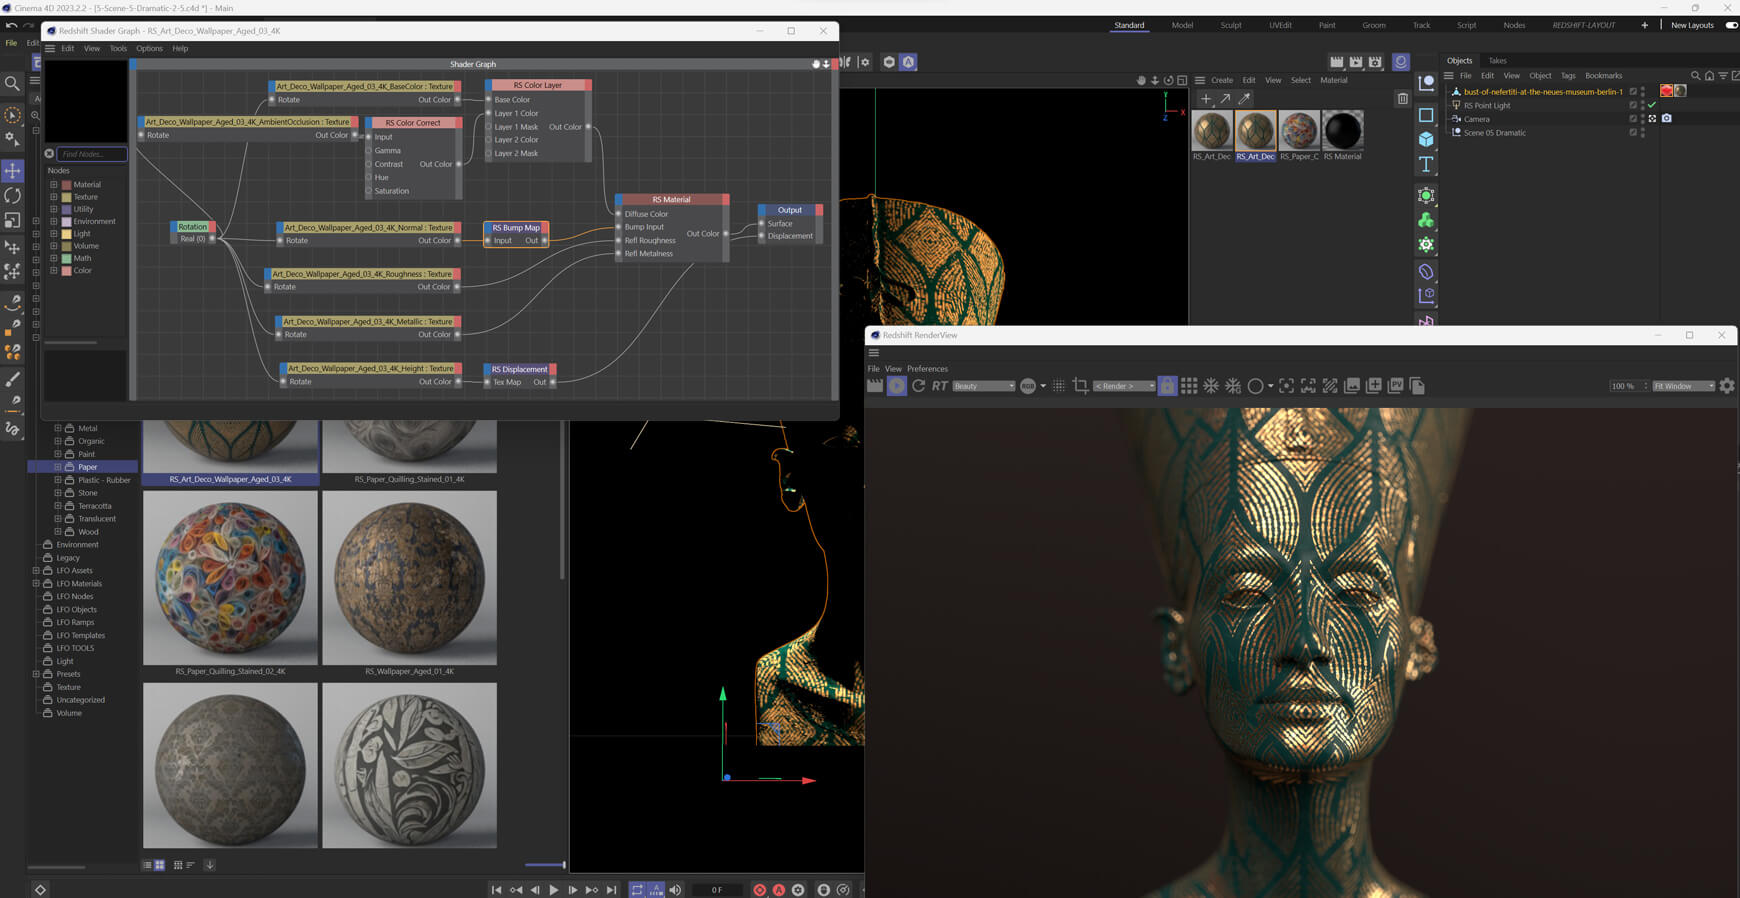Refresh the Redshift render with the reload icon
The image size is (1740, 898).
tap(918, 386)
